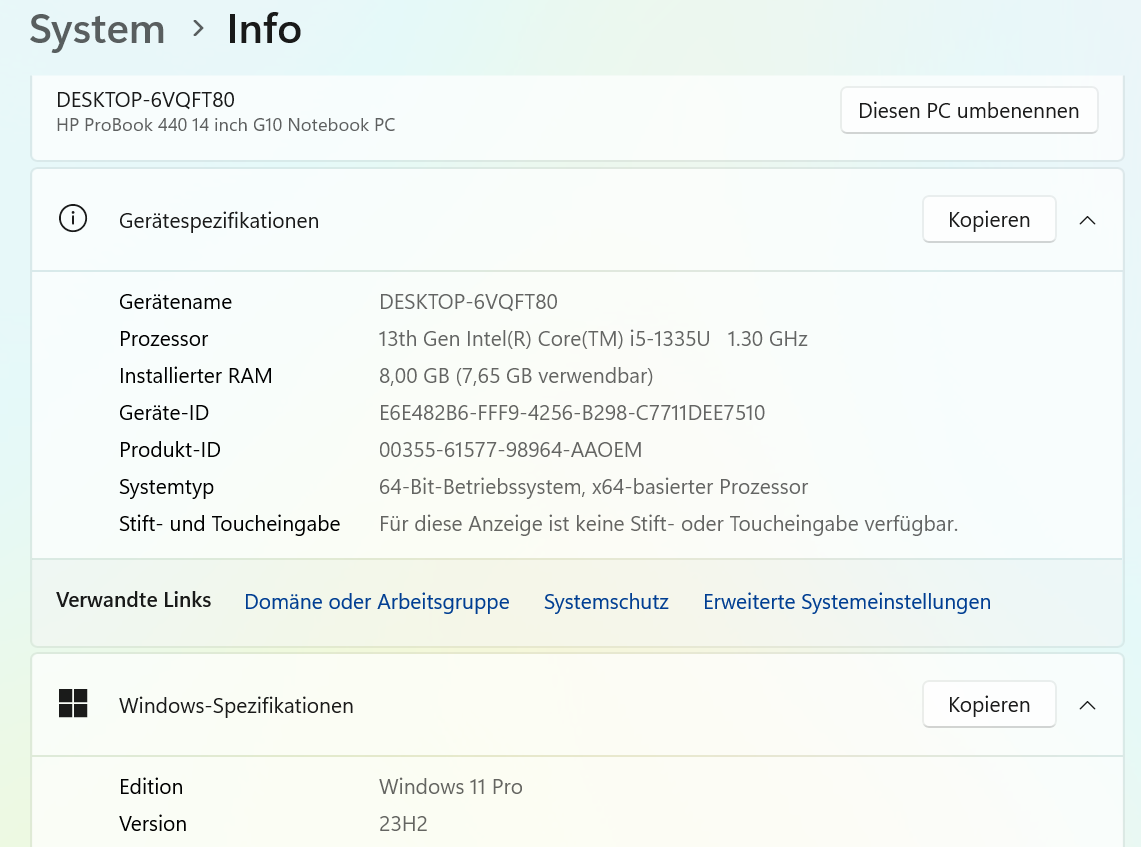Select the Geräte-ID value E6E482B6-FFF9-4256
The image size is (1141, 847).
pyautogui.click(x=572, y=413)
